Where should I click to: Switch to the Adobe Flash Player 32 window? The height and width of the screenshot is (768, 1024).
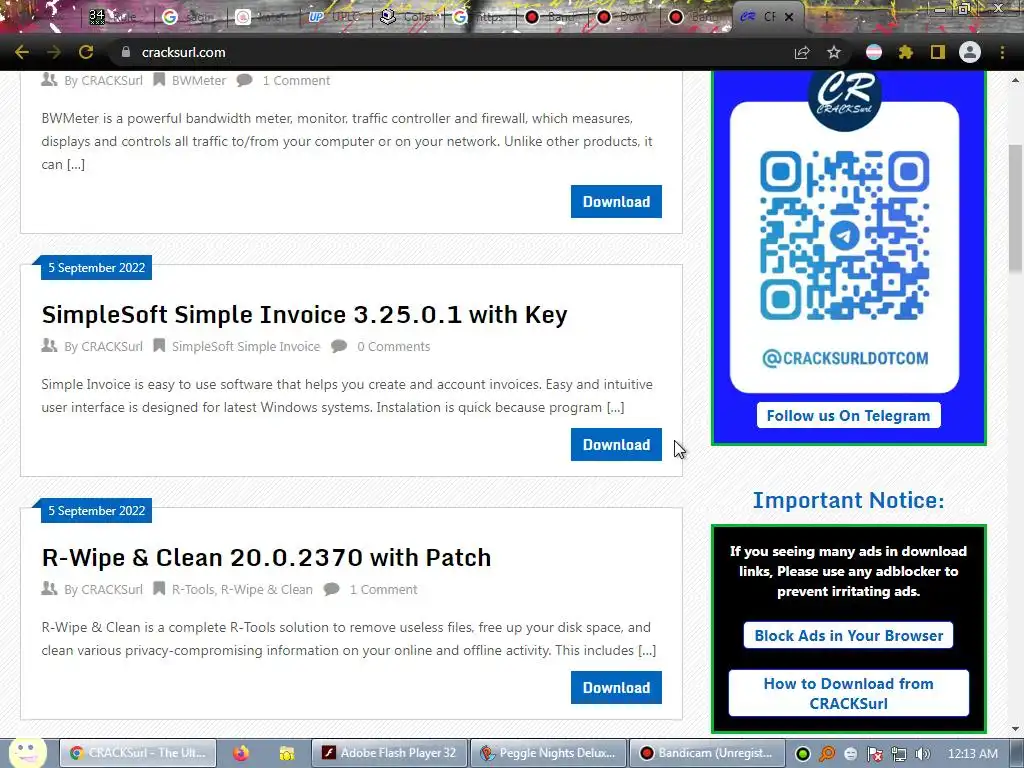tap(389, 753)
